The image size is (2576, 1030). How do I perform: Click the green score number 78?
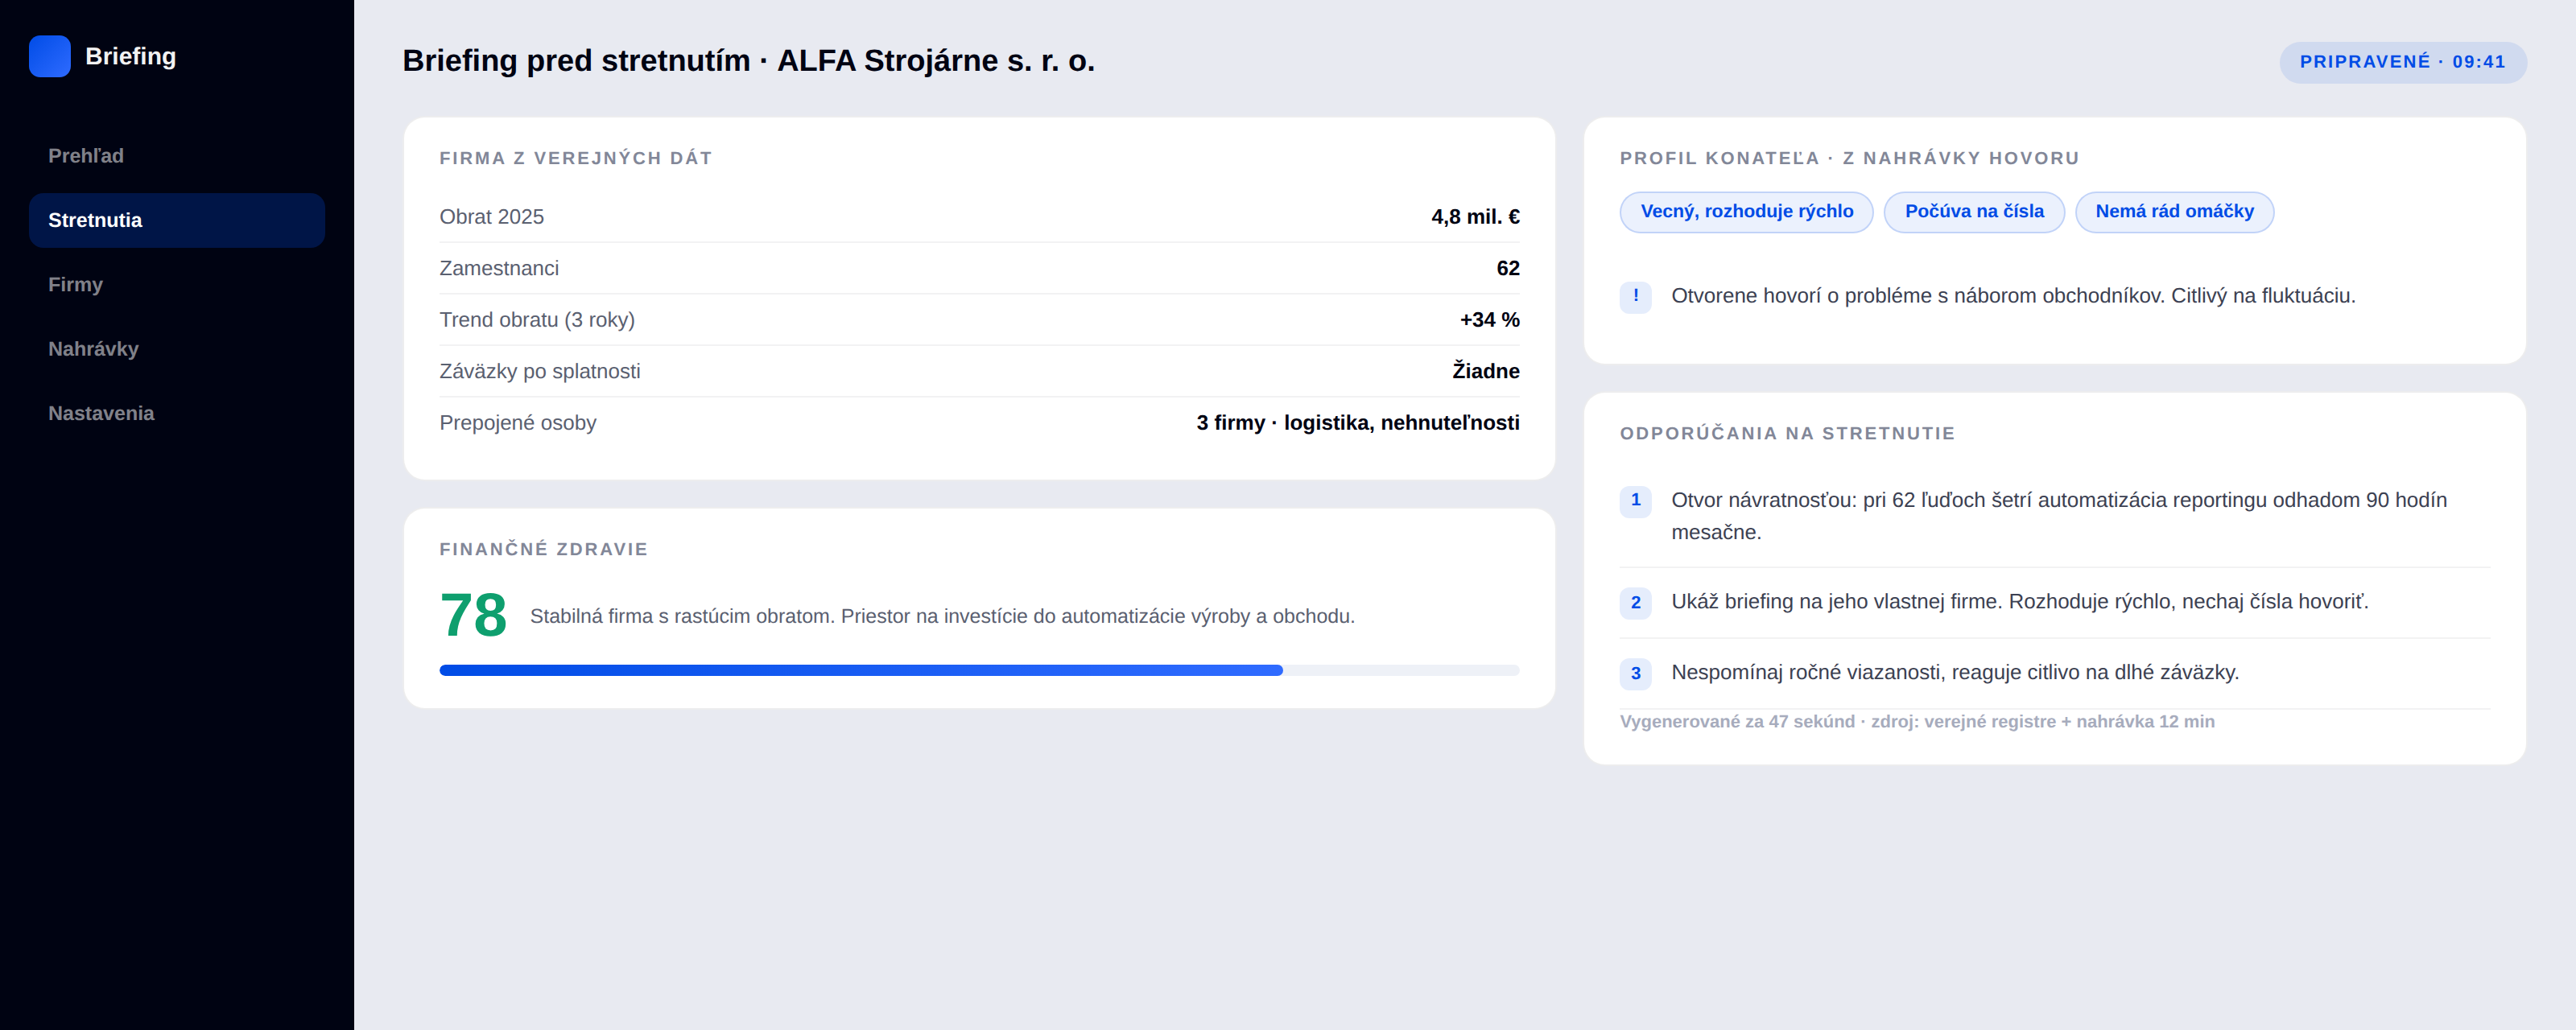[x=473, y=615]
